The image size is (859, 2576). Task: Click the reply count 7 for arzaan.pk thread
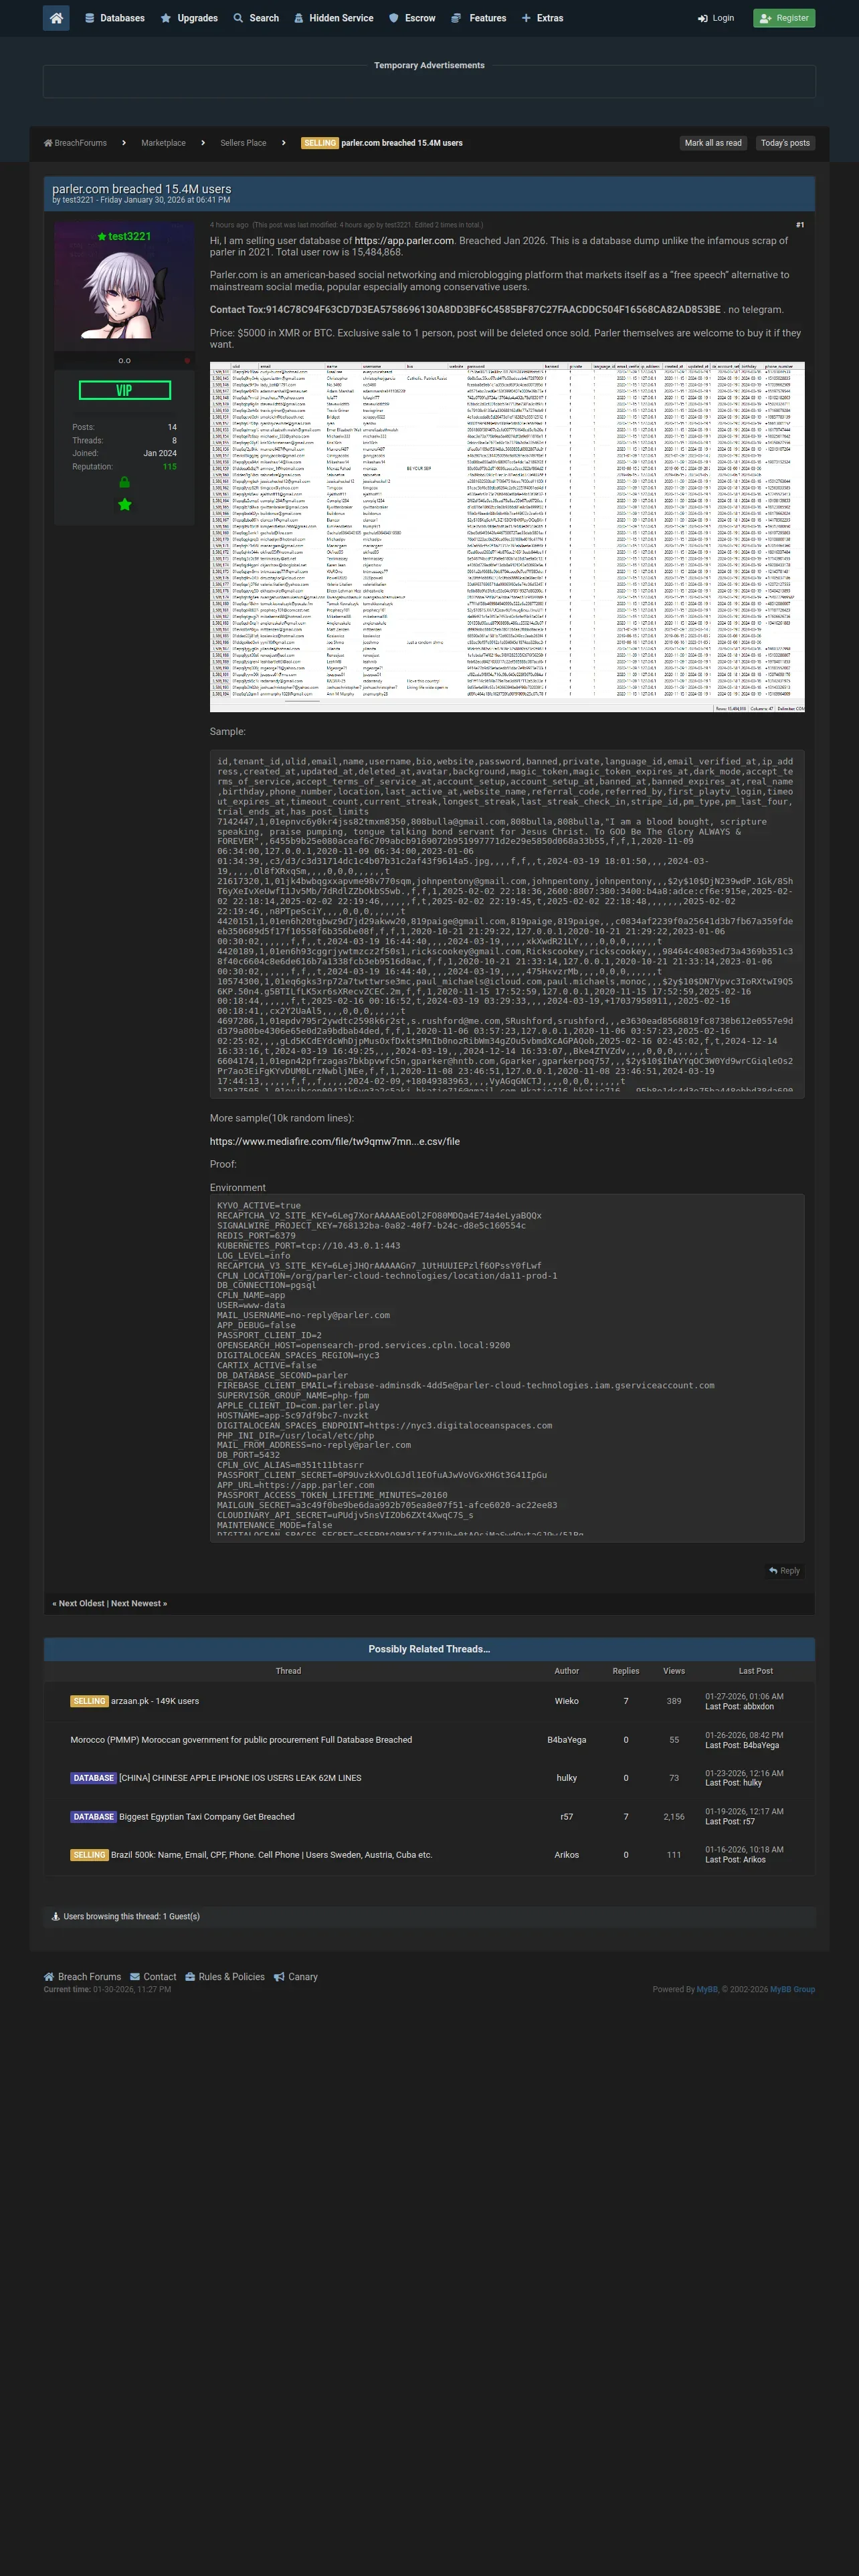tap(626, 1701)
